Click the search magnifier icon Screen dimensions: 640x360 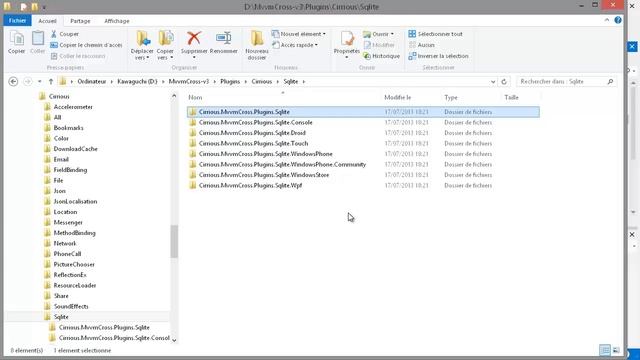coord(610,82)
